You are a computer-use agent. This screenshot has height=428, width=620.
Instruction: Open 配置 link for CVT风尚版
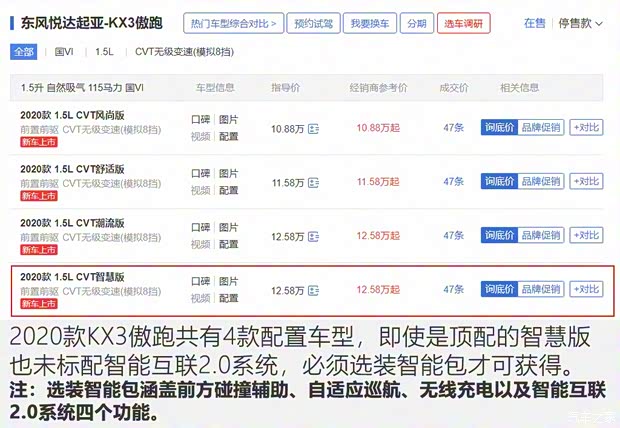[x=229, y=136]
